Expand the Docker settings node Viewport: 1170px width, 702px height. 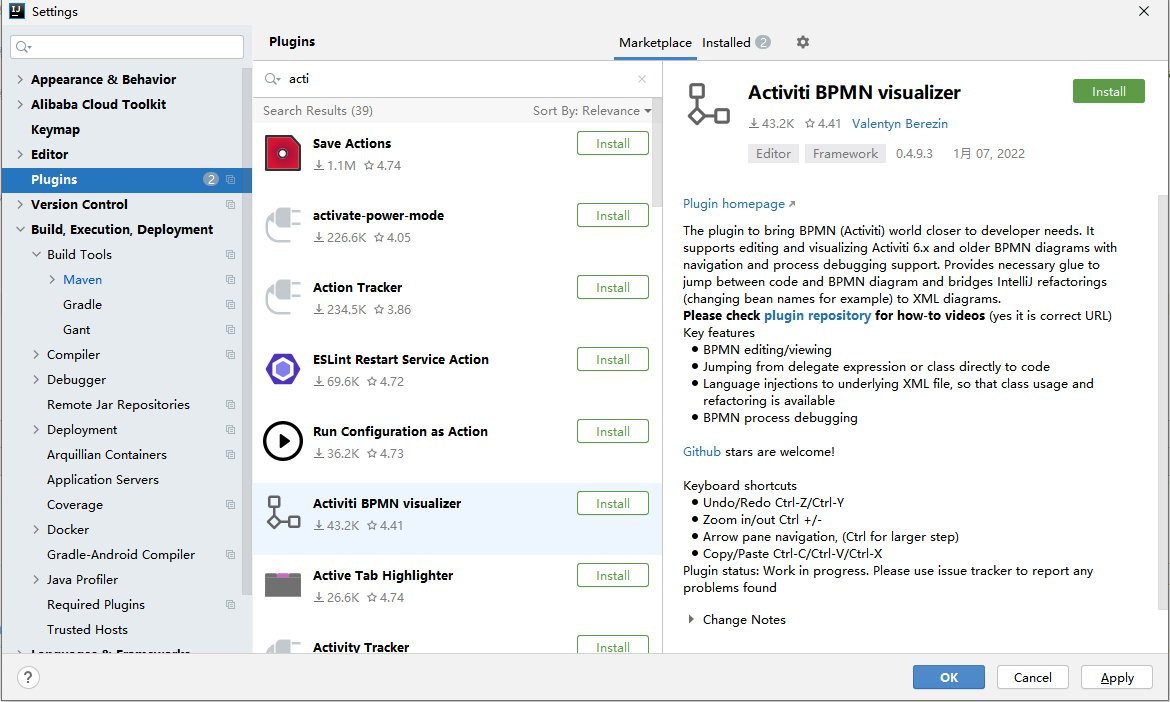coord(36,530)
